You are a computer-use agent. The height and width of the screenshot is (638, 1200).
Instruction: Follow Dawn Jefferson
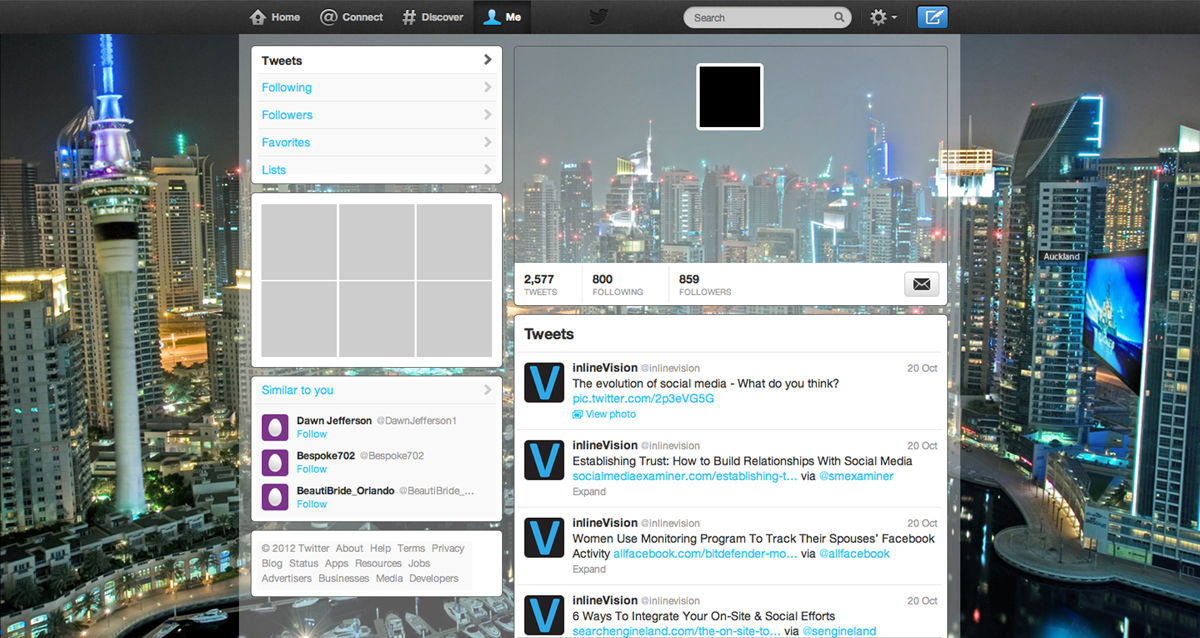(311, 433)
